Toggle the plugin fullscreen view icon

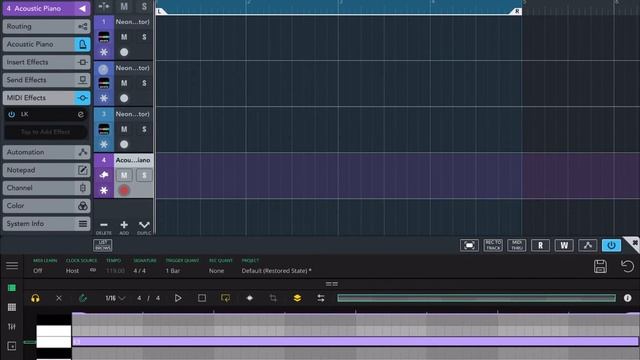pos(469,245)
